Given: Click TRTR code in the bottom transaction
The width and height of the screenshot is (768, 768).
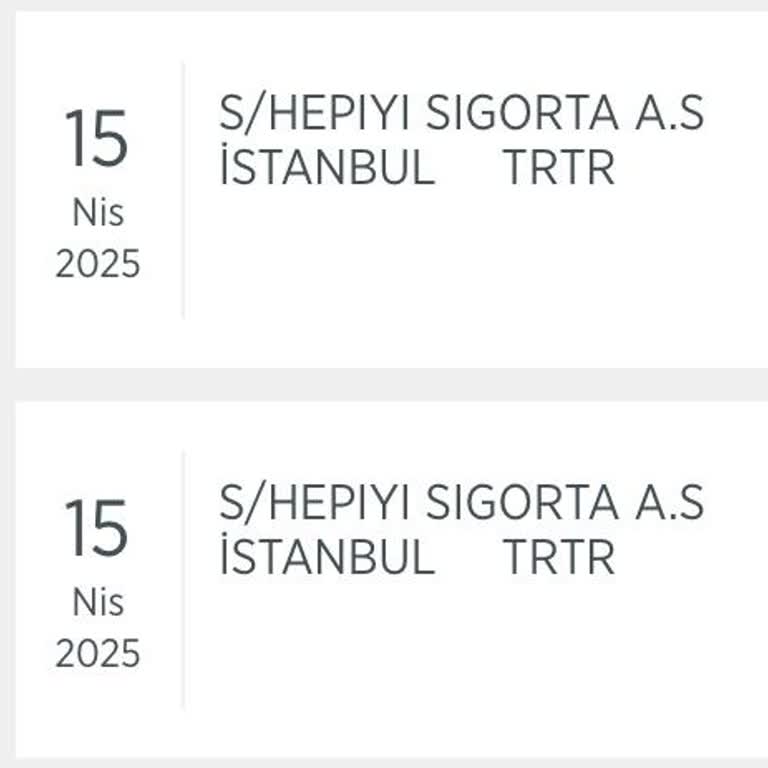Looking at the screenshot, I should 558,556.
